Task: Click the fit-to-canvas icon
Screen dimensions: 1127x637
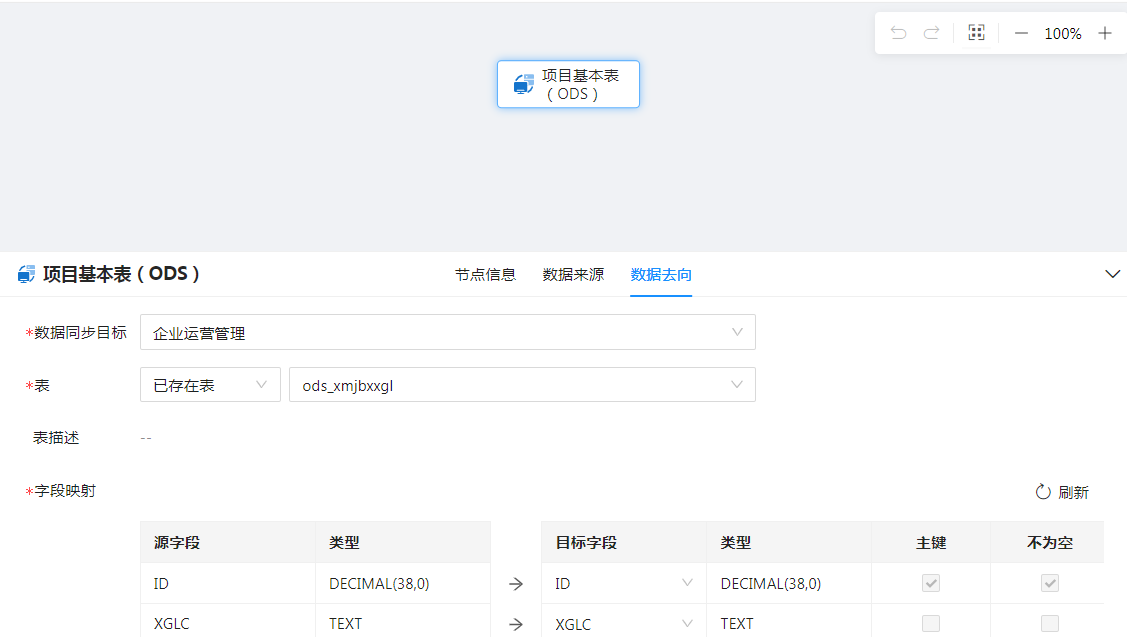Action: click(x=977, y=33)
